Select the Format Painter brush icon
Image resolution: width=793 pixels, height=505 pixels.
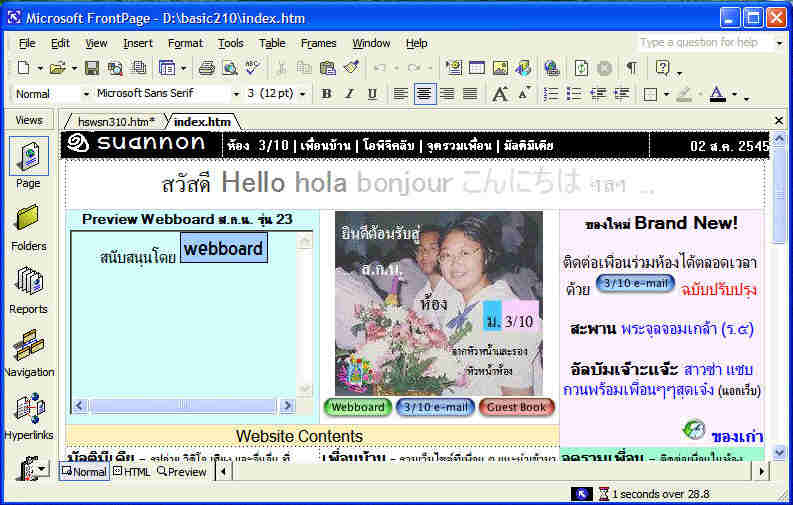click(351, 68)
